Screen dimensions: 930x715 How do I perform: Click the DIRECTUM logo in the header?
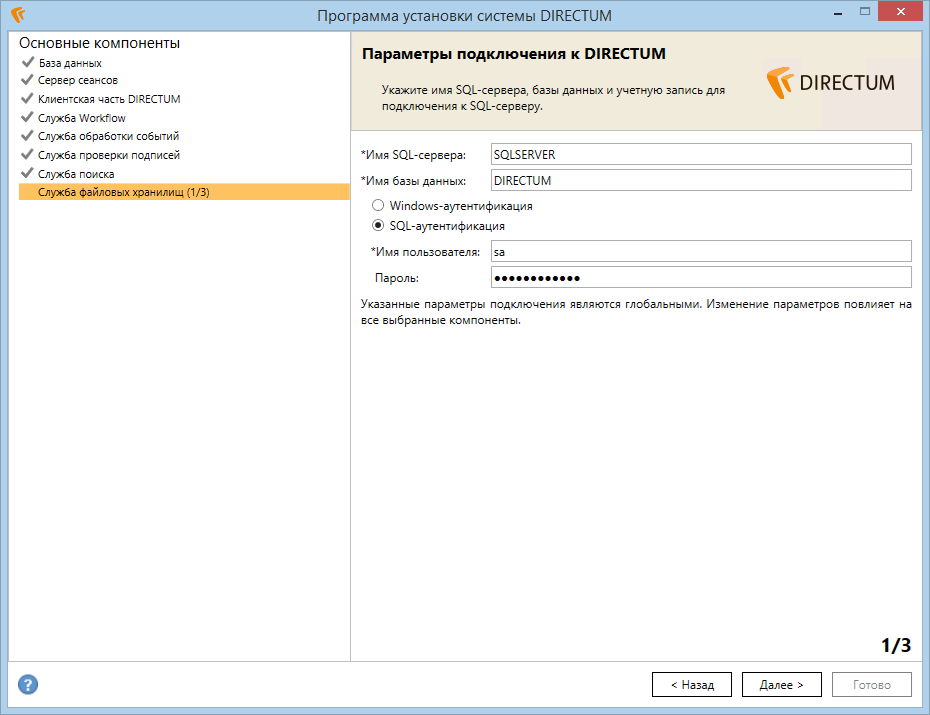coord(830,82)
